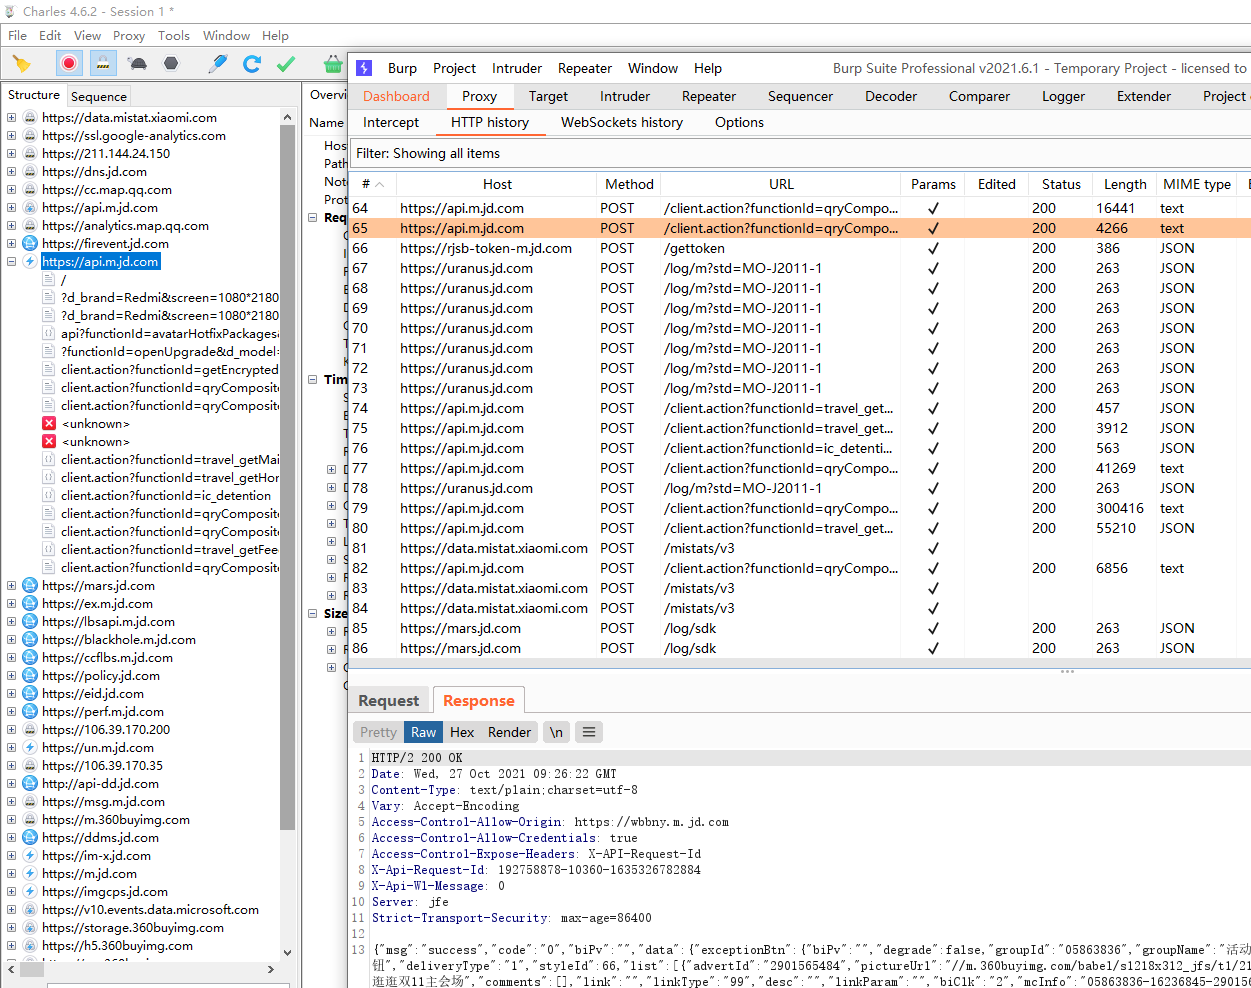Collapse the api.m.jd.com tree node
Screen dimensions: 1251x988
[x=11, y=262]
